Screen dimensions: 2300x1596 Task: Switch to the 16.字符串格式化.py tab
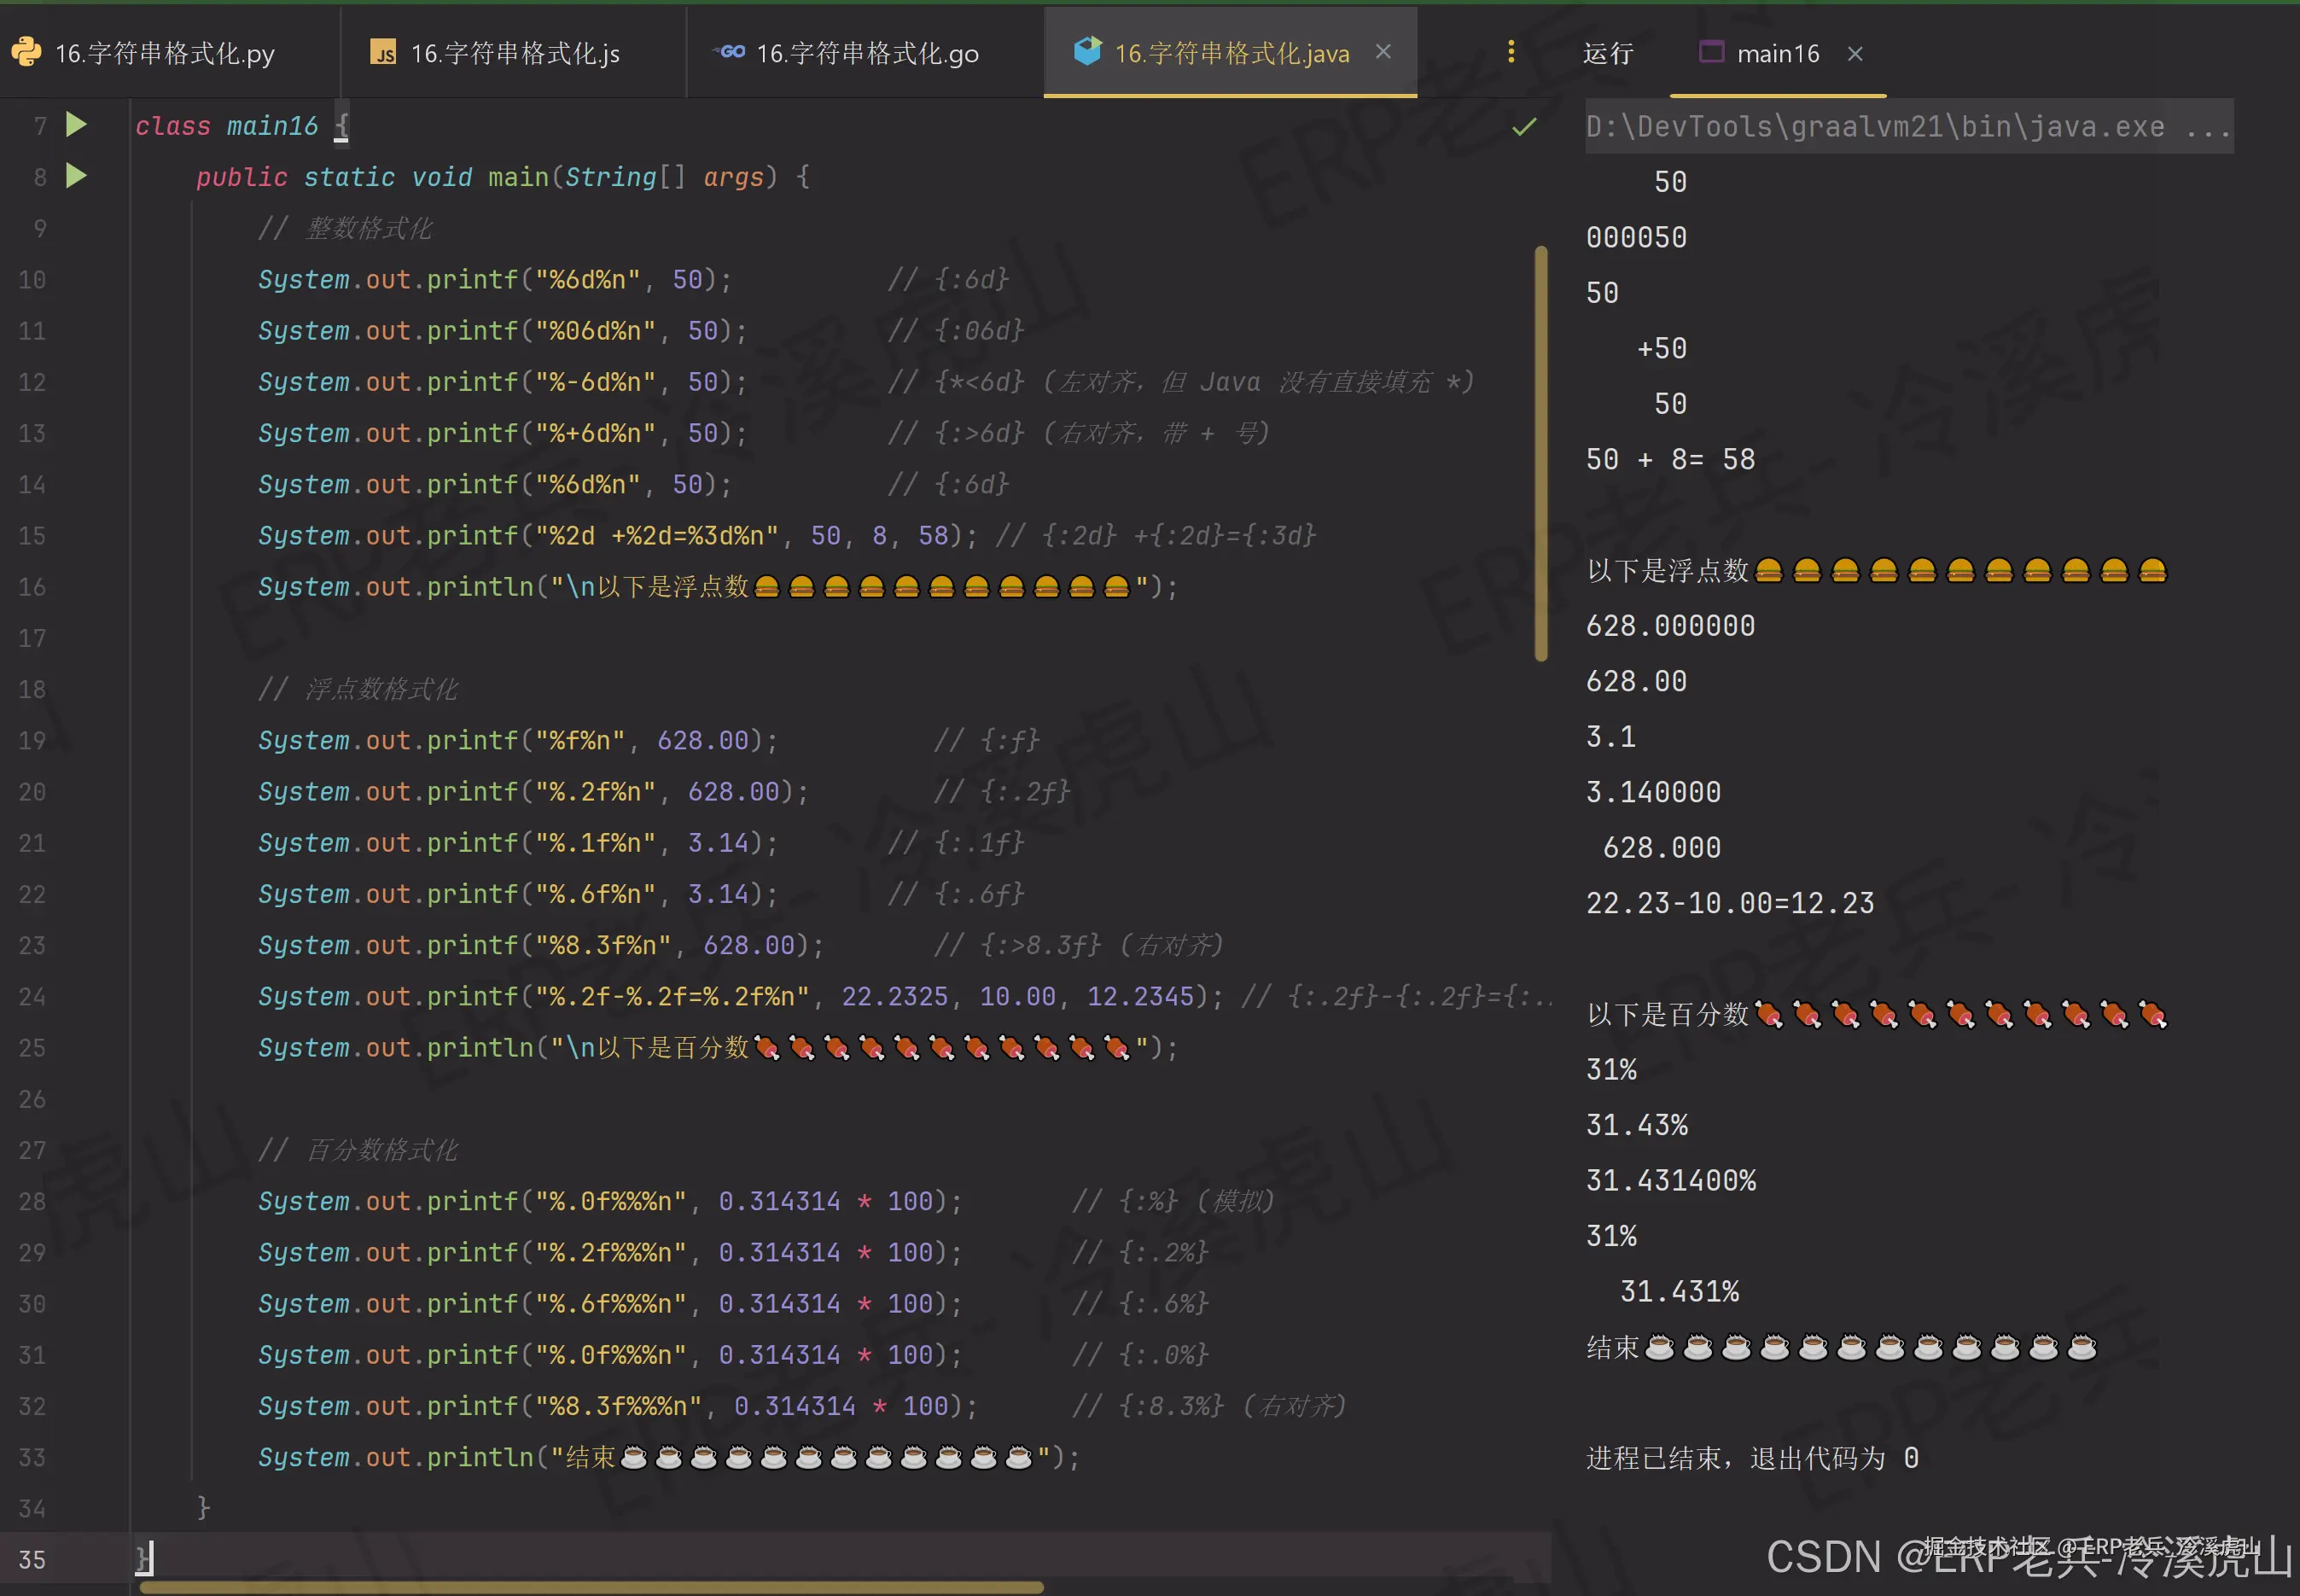164,53
